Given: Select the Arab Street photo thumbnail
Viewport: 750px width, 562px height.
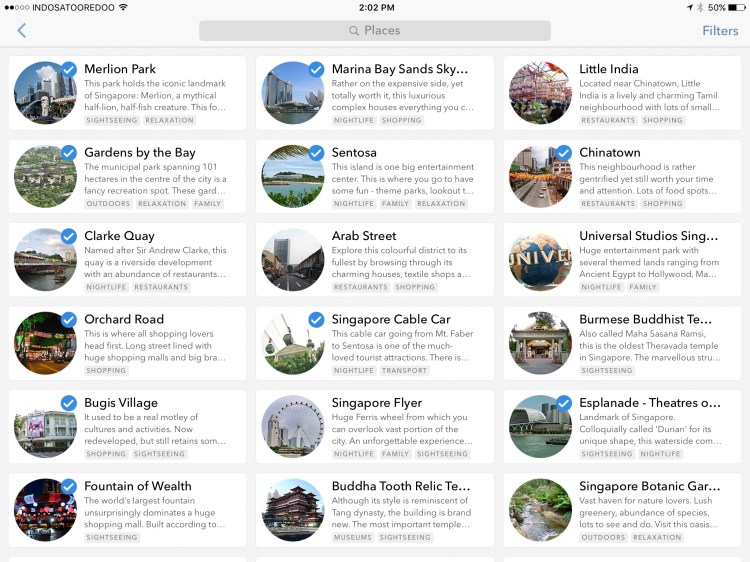Looking at the screenshot, I should [292, 259].
